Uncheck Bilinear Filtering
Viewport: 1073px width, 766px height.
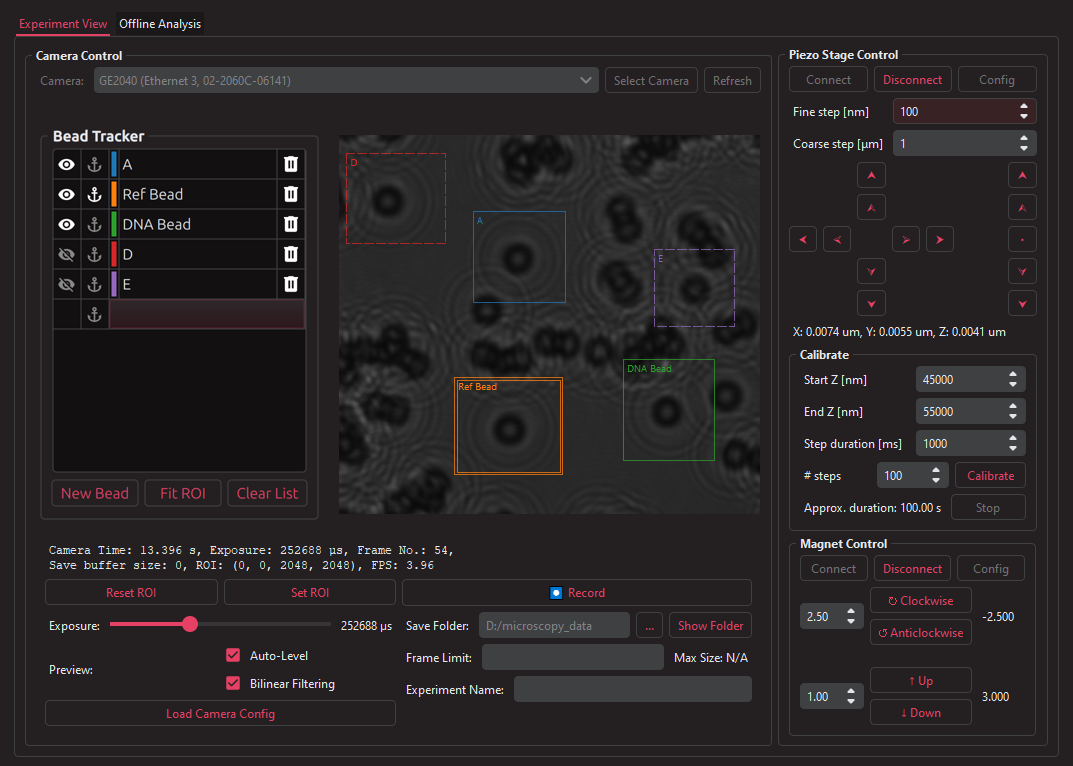(234, 684)
